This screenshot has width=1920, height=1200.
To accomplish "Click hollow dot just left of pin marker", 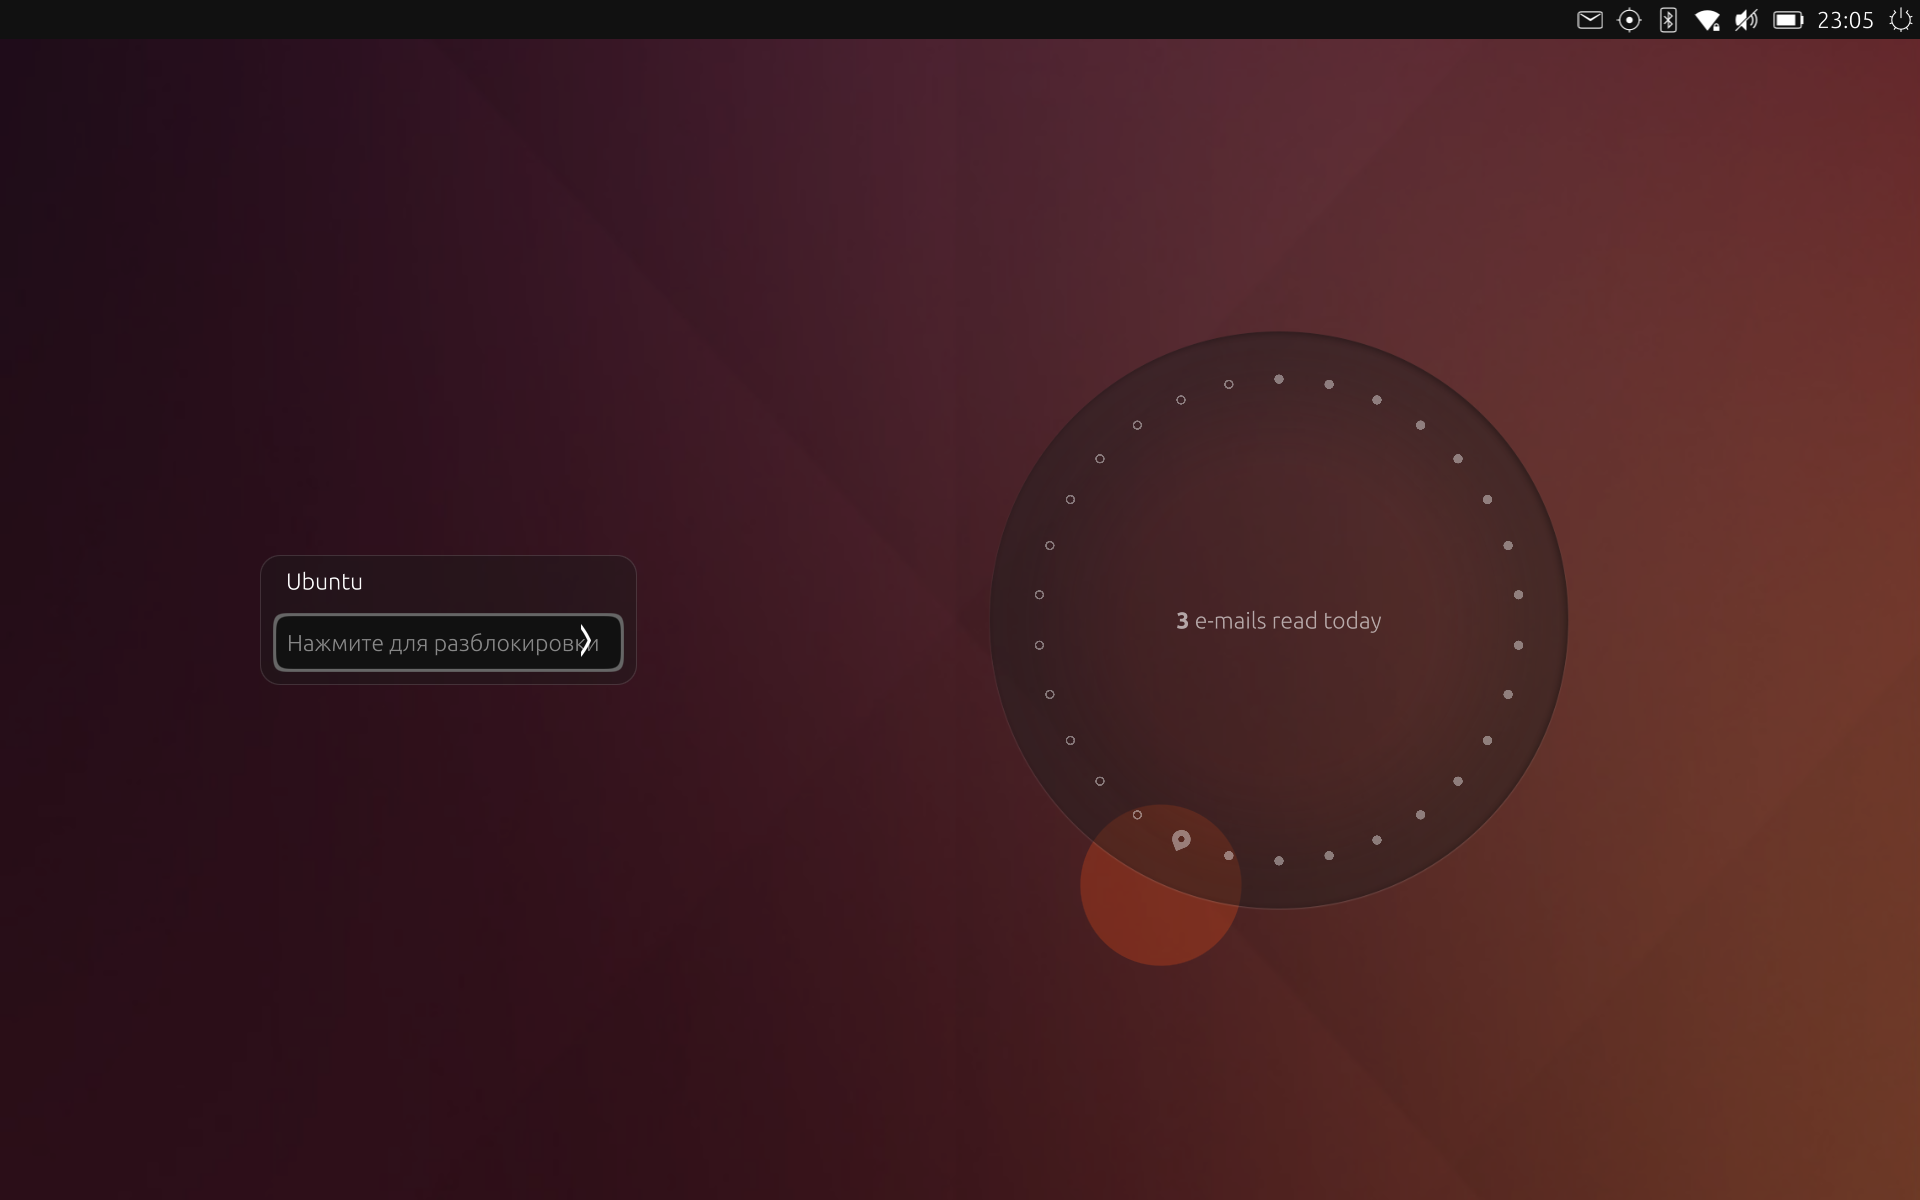I will pyautogui.click(x=1137, y=815).
